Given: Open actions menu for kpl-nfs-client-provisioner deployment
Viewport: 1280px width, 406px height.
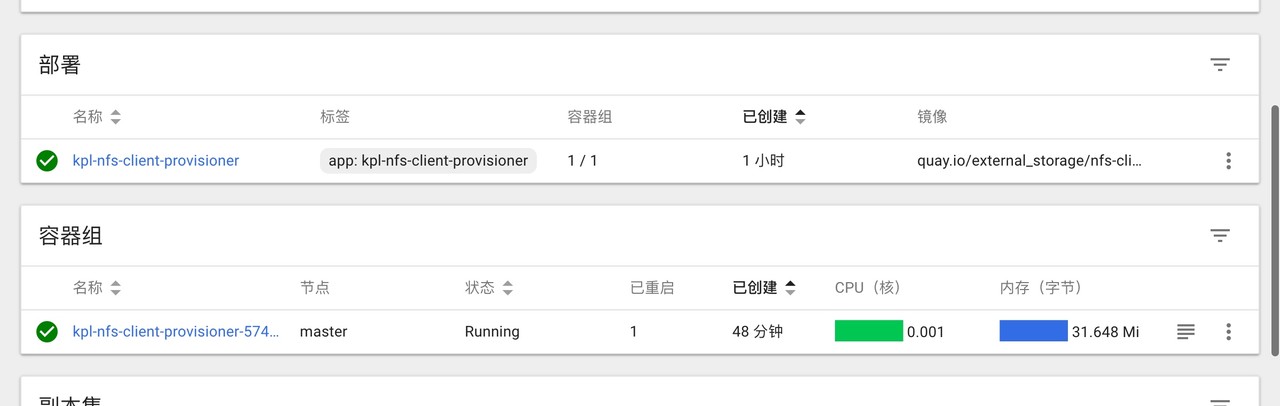Looking at the screenshot, I should [x=1228, y=161].
